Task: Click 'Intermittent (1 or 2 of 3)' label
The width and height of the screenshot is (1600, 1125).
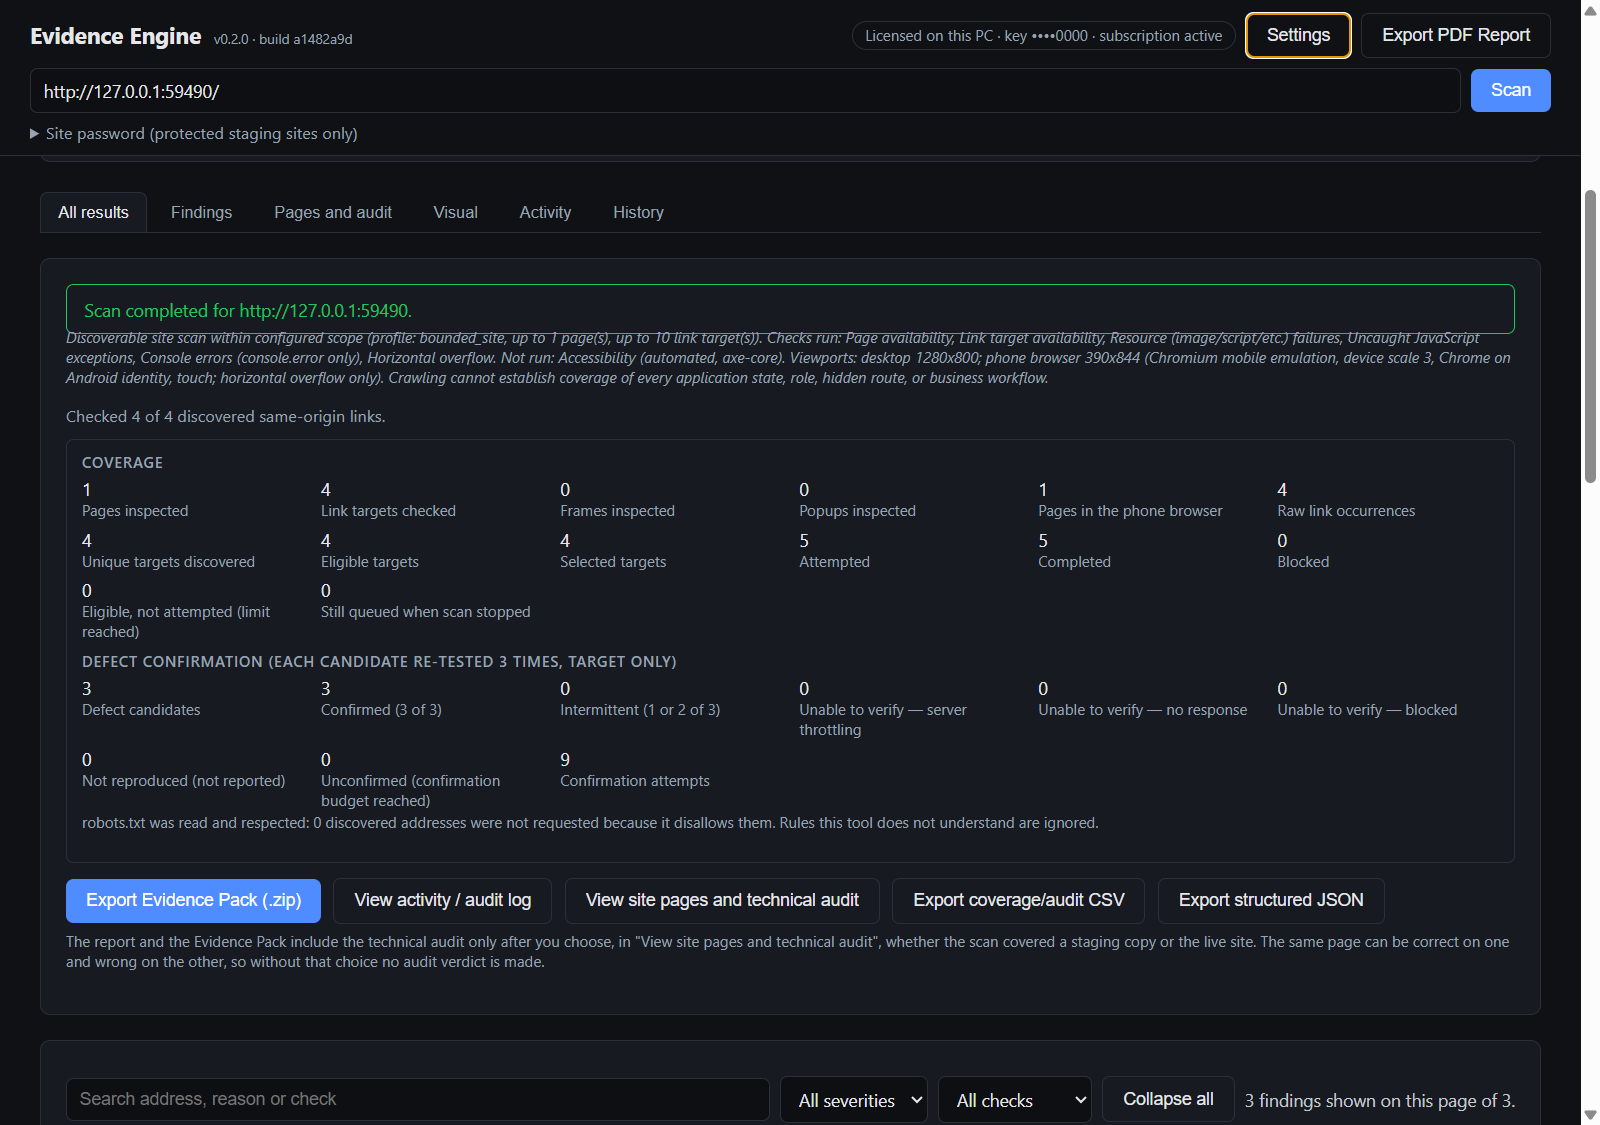Action: point(640,710)
